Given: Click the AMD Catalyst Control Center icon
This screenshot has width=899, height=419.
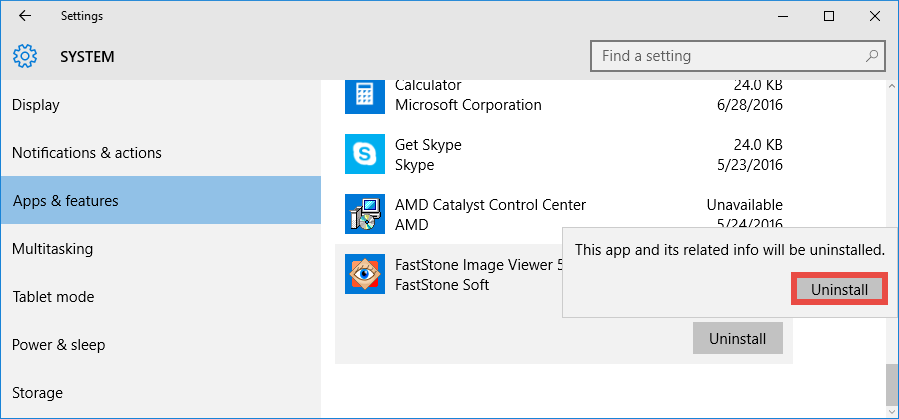Looking at the screenshot, I should click(365, 214).
